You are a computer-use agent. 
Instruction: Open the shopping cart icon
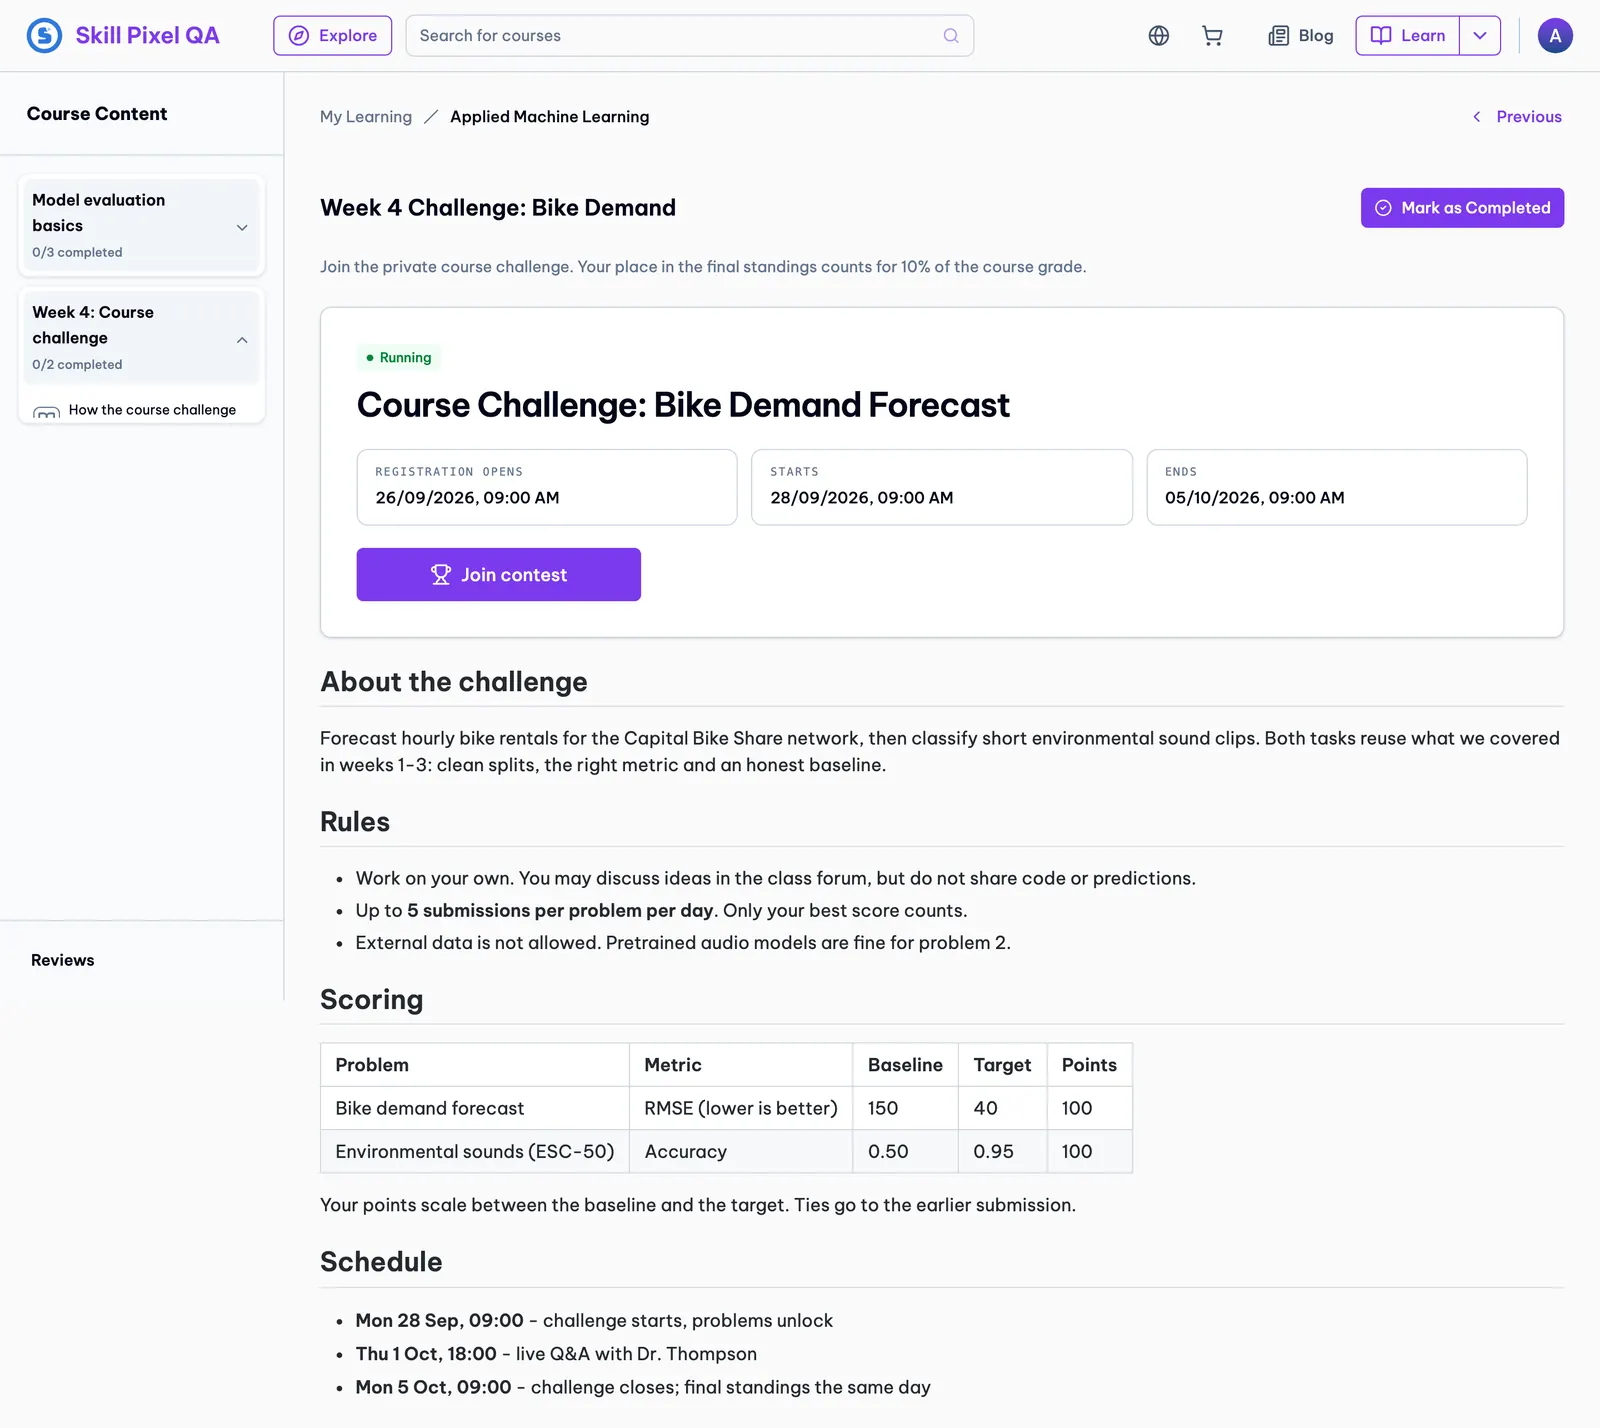click(1212, 36)
